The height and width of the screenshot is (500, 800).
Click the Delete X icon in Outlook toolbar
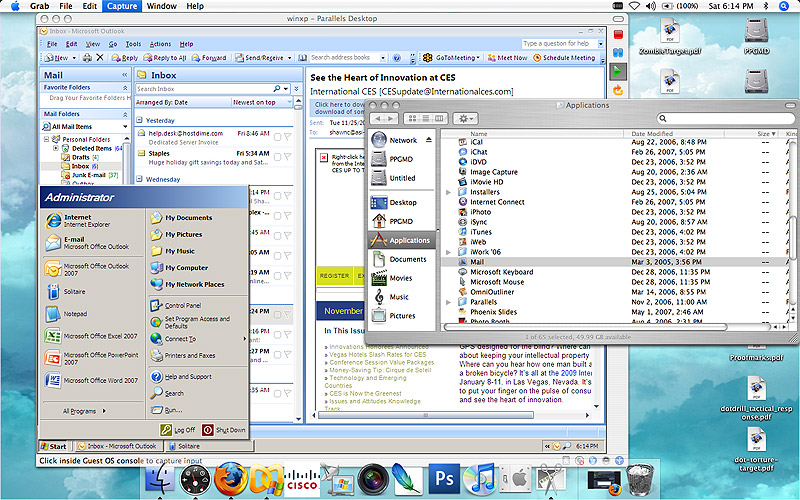(x=100, y=58)
